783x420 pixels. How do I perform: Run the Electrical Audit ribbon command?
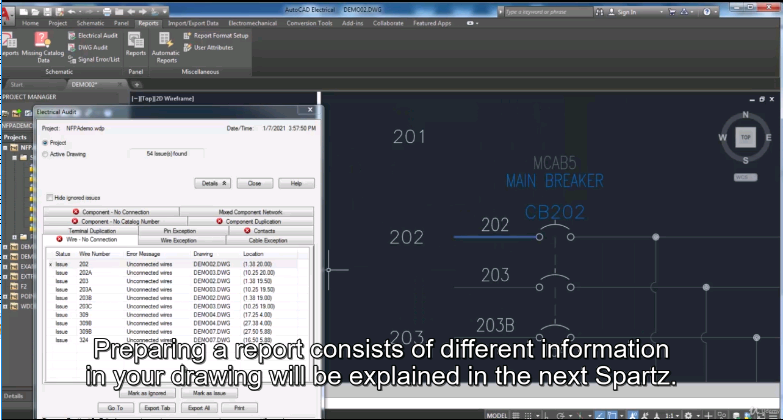point(93,35)
